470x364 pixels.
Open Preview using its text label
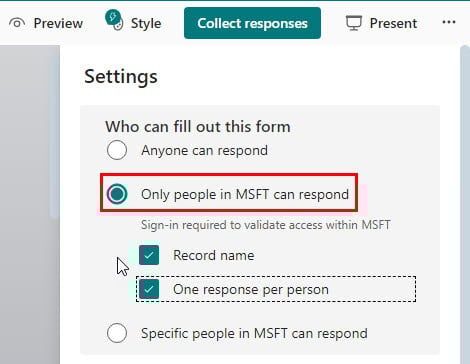(x=58, y=23)
